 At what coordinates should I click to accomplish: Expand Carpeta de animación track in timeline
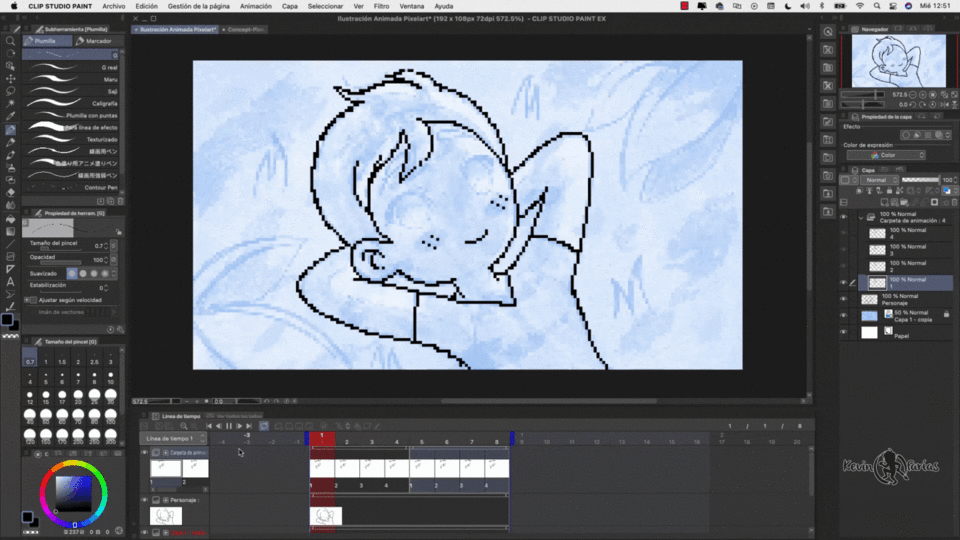[x=165, y=452]
